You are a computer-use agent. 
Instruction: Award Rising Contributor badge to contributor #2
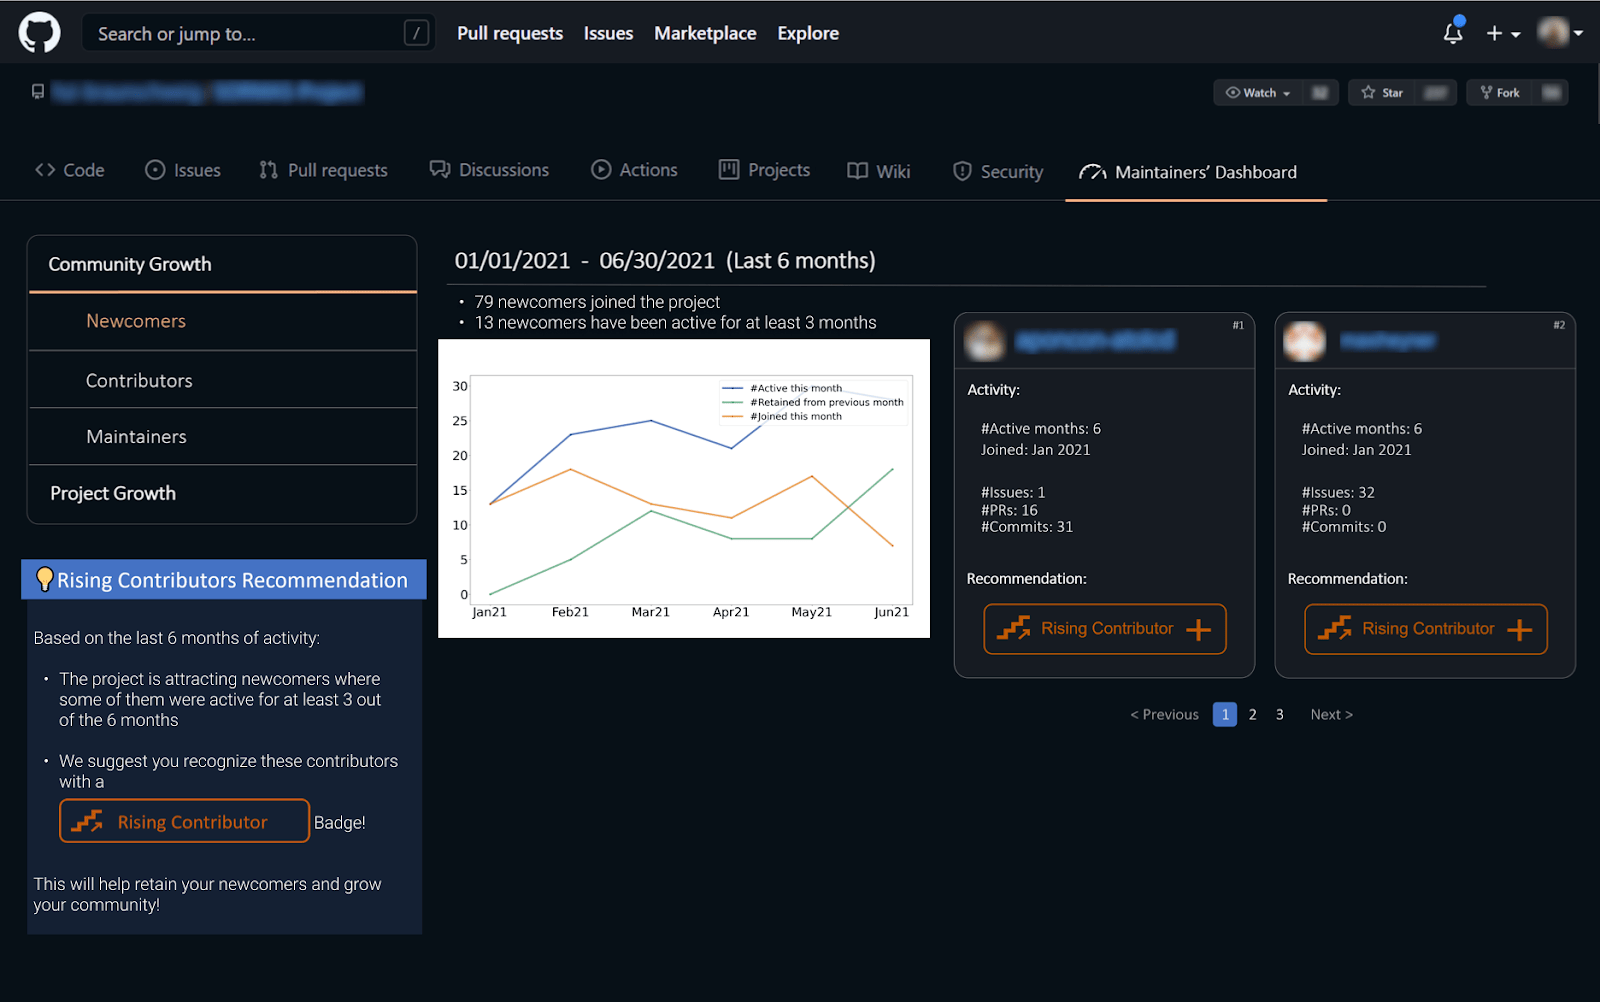1426,629
